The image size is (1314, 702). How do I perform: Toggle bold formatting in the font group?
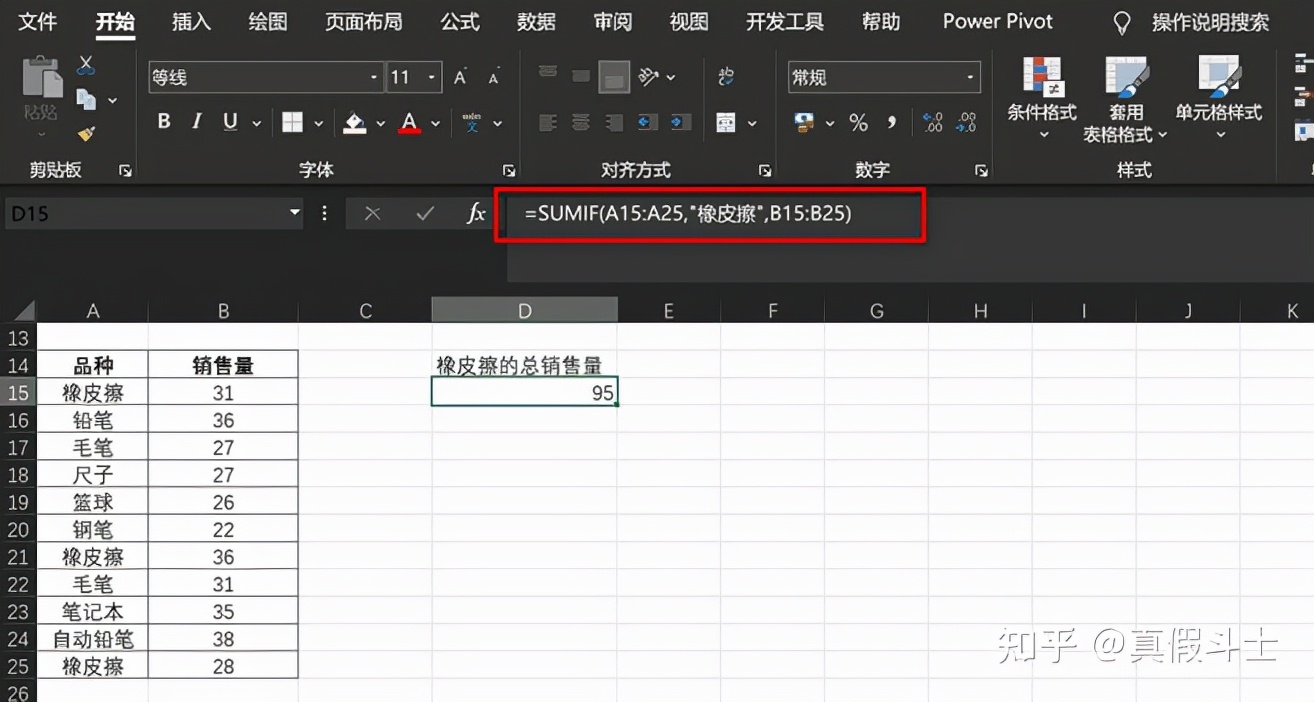click(x=164, y=121)
